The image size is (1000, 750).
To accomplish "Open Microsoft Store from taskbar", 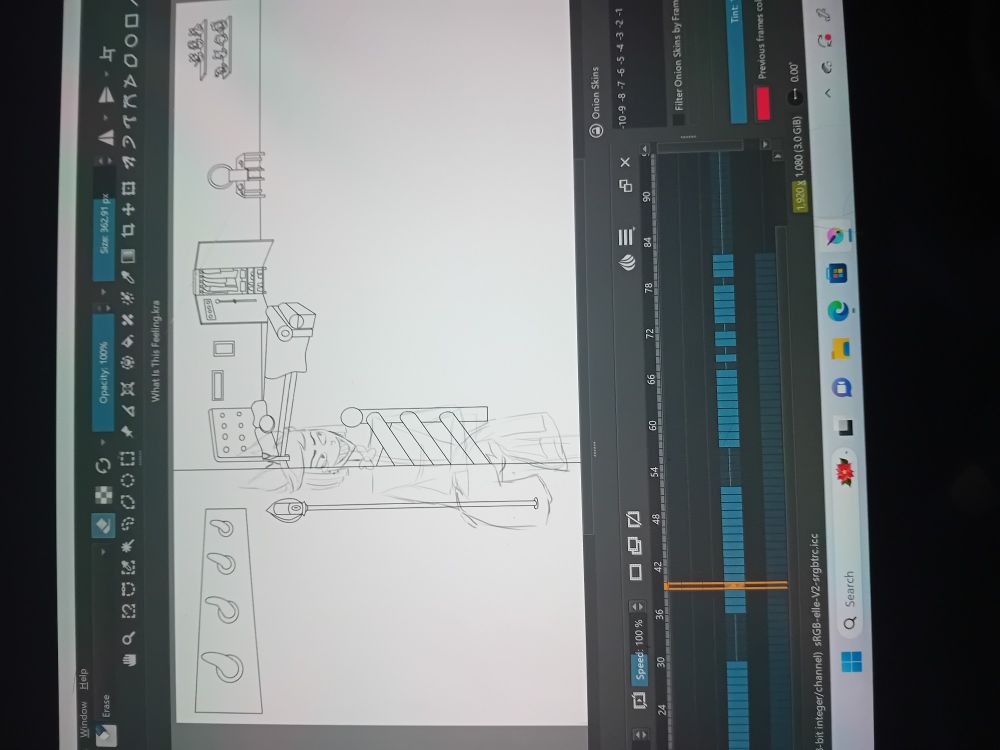I will click(836, 274).
